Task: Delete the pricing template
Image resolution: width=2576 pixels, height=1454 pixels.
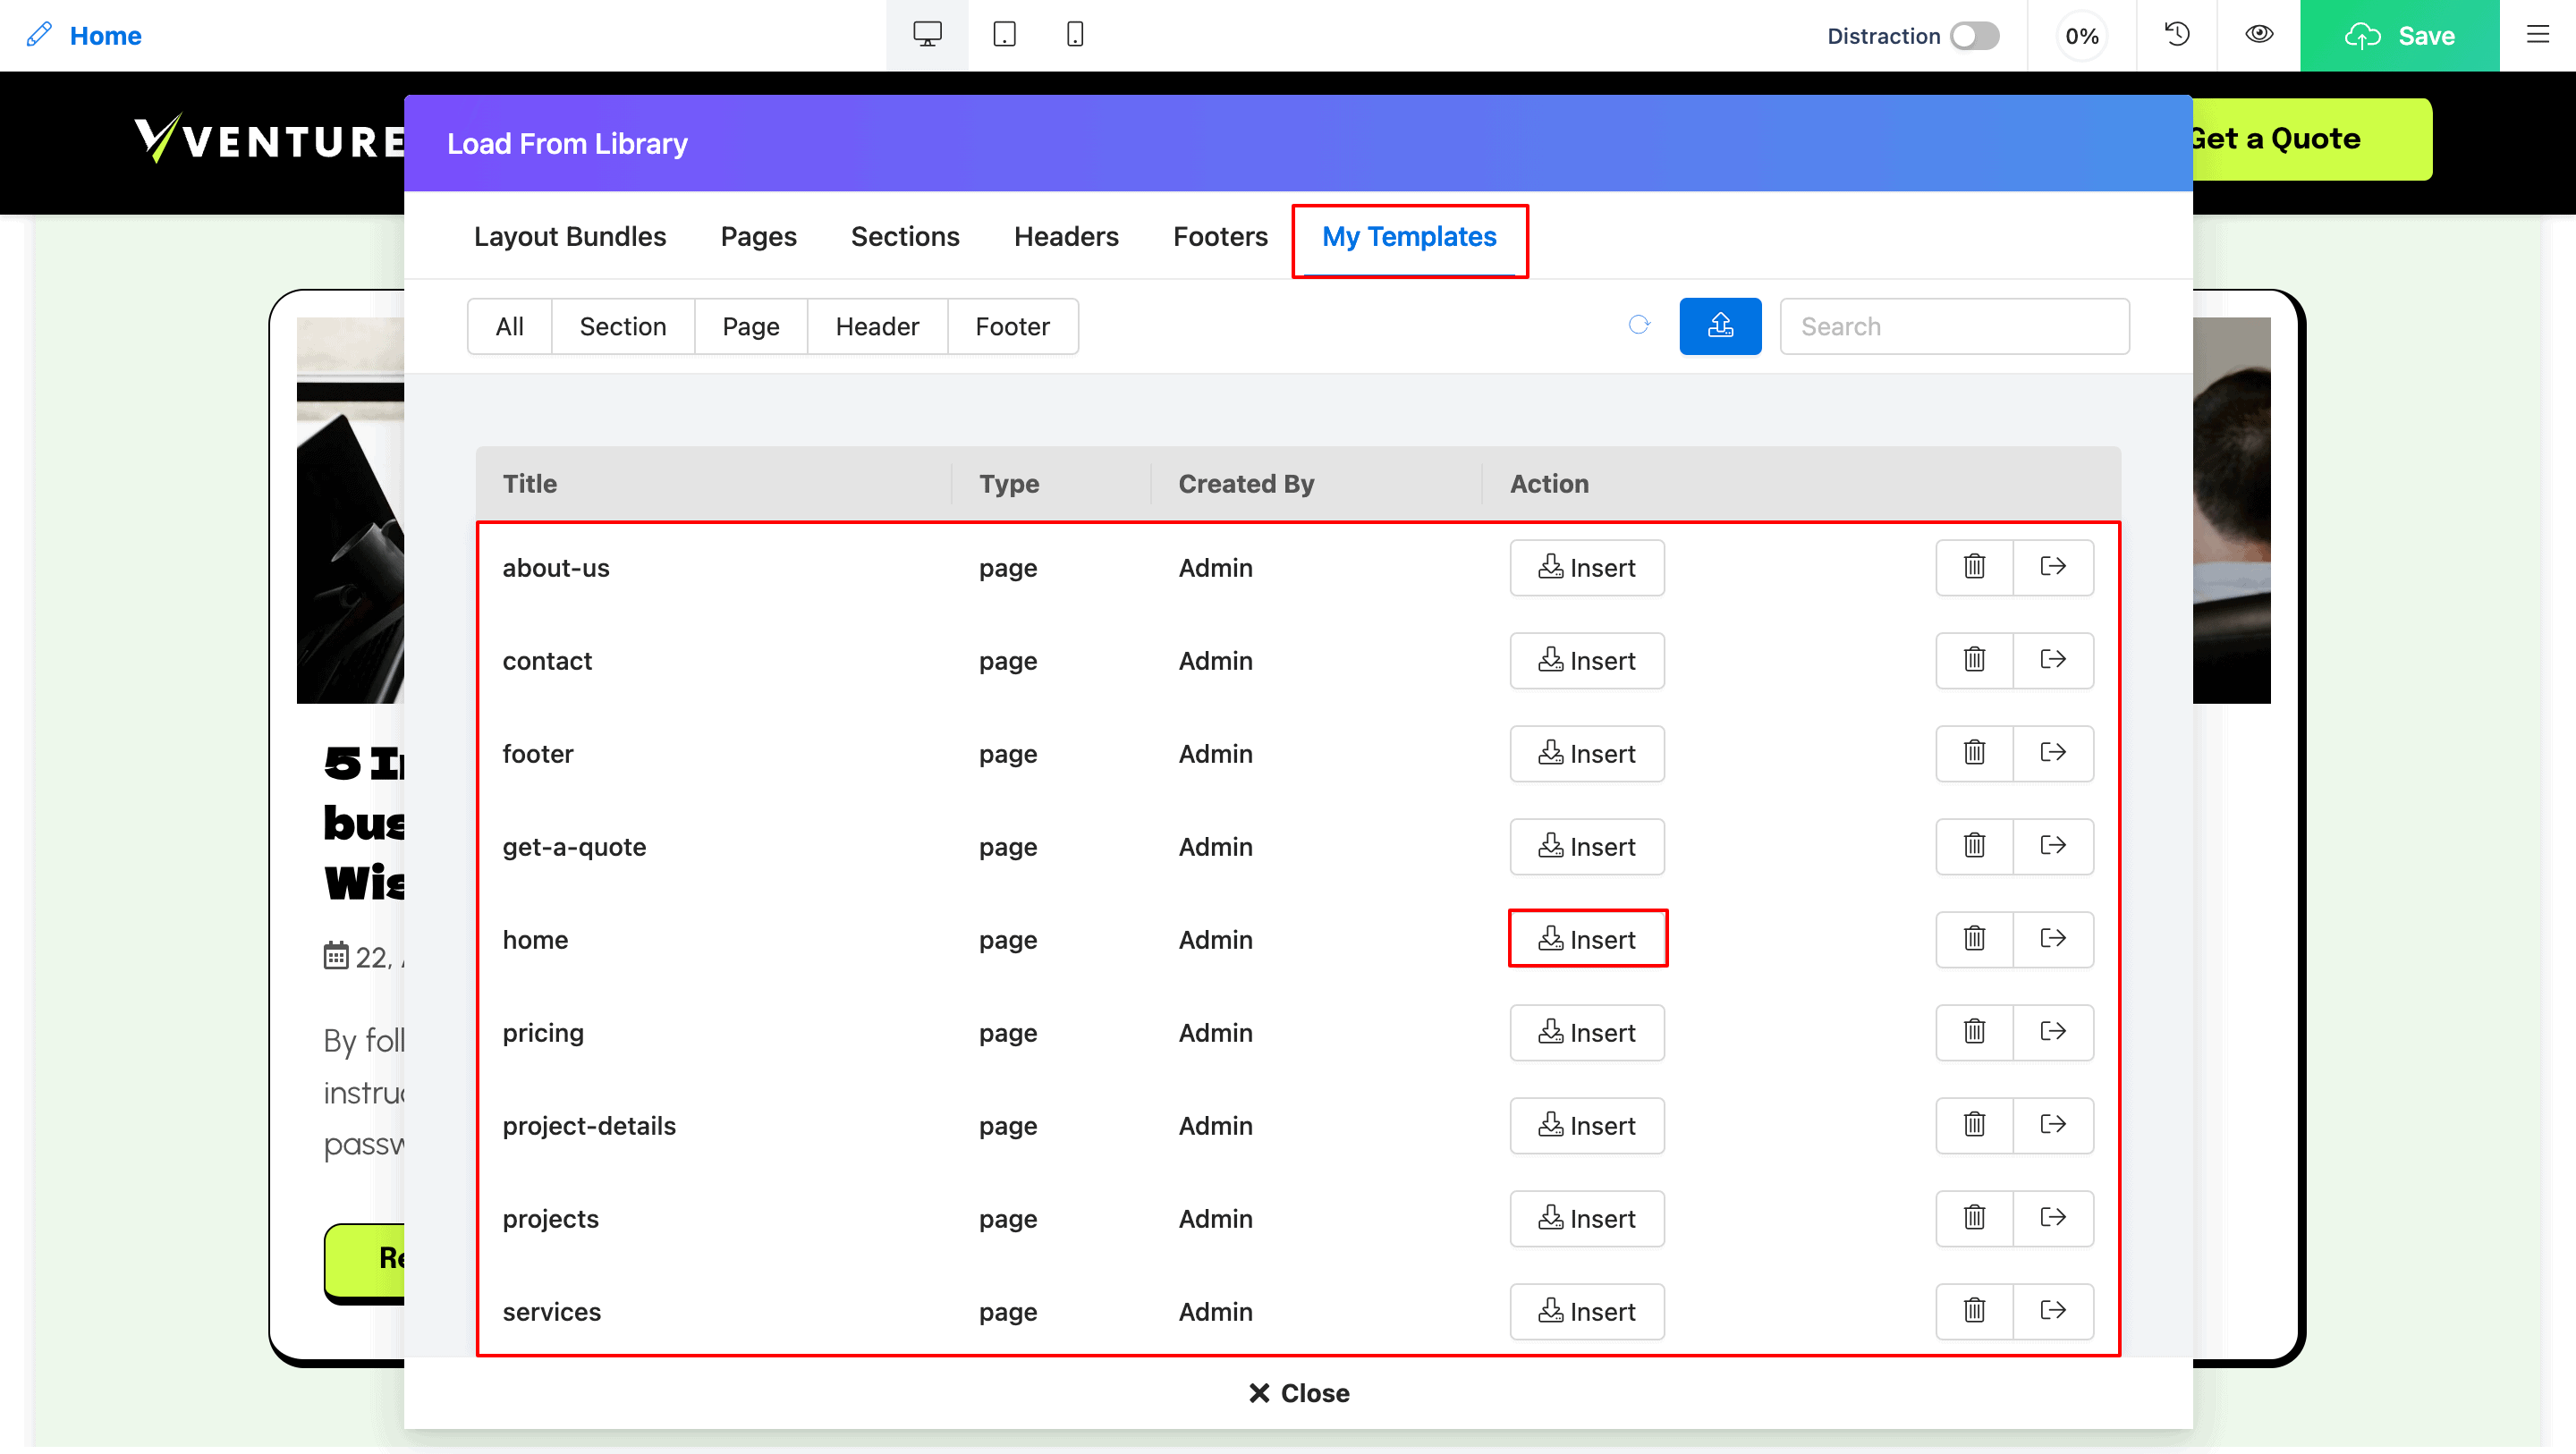Action: click(x=1974, y=1032)
